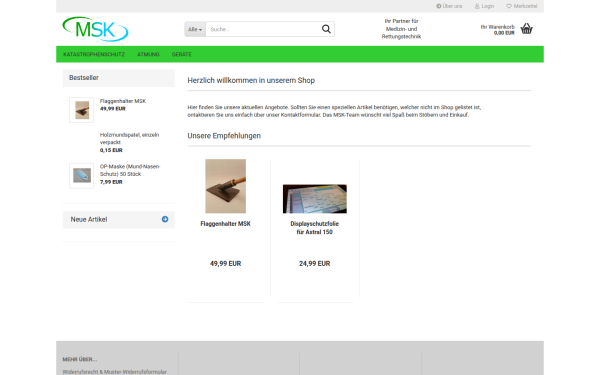Click the Bestseller heading
The image size is (600, 375).
(x=84, y=78)
